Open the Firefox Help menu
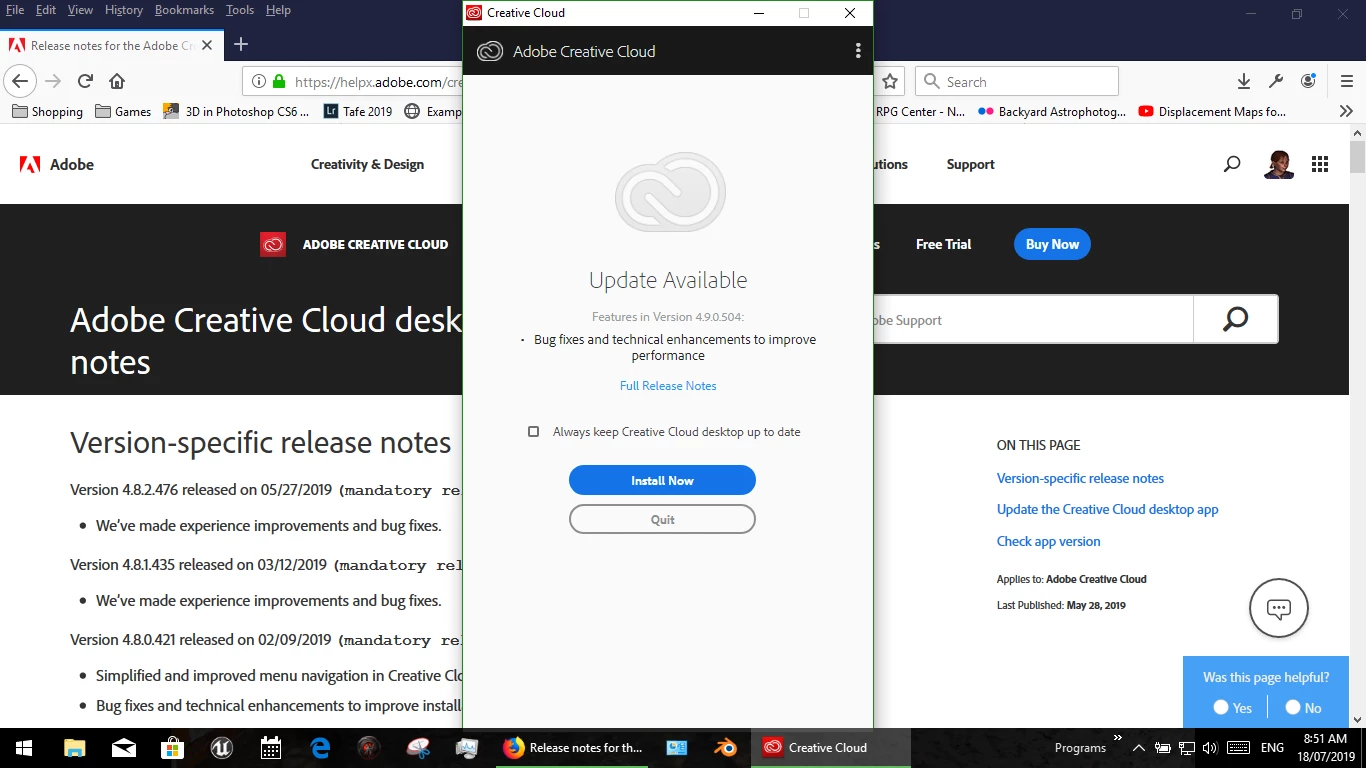The height and width of the screenshot is (768, 1366). [x=278, y=10]
